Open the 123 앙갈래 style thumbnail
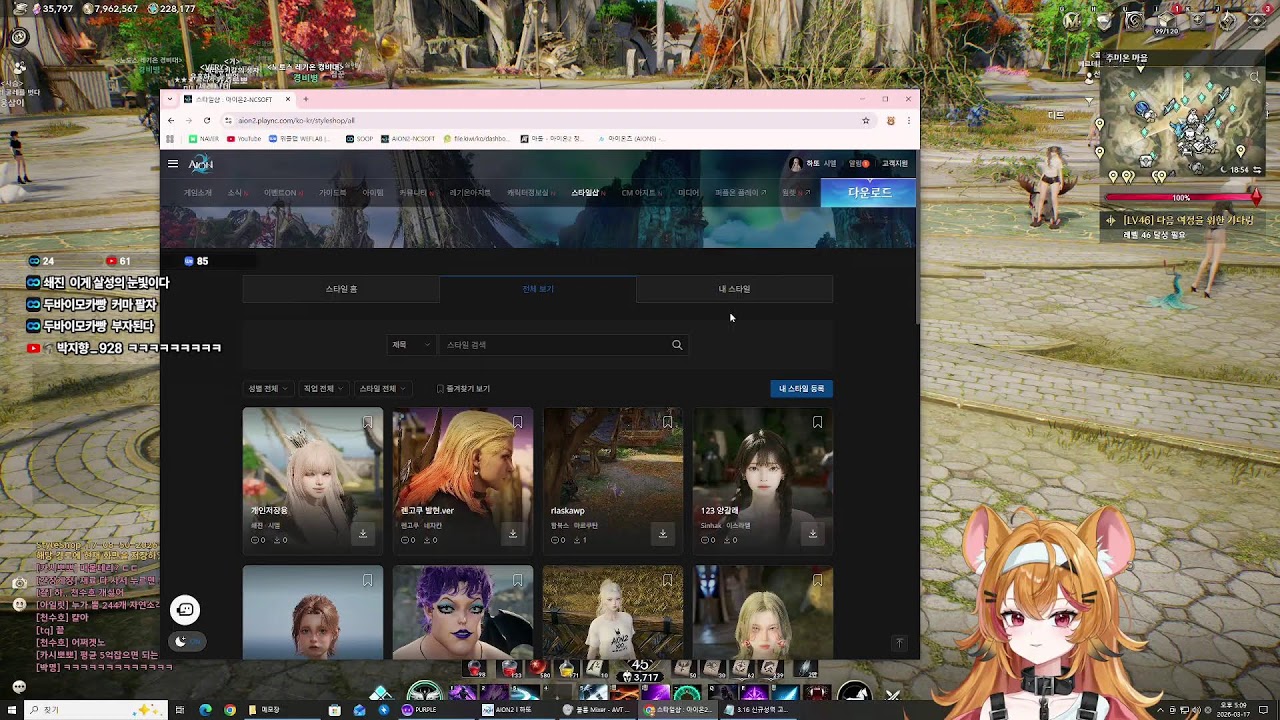This screenshot has width=1280, height=720. pyautogui.click(x=762, y=480)
